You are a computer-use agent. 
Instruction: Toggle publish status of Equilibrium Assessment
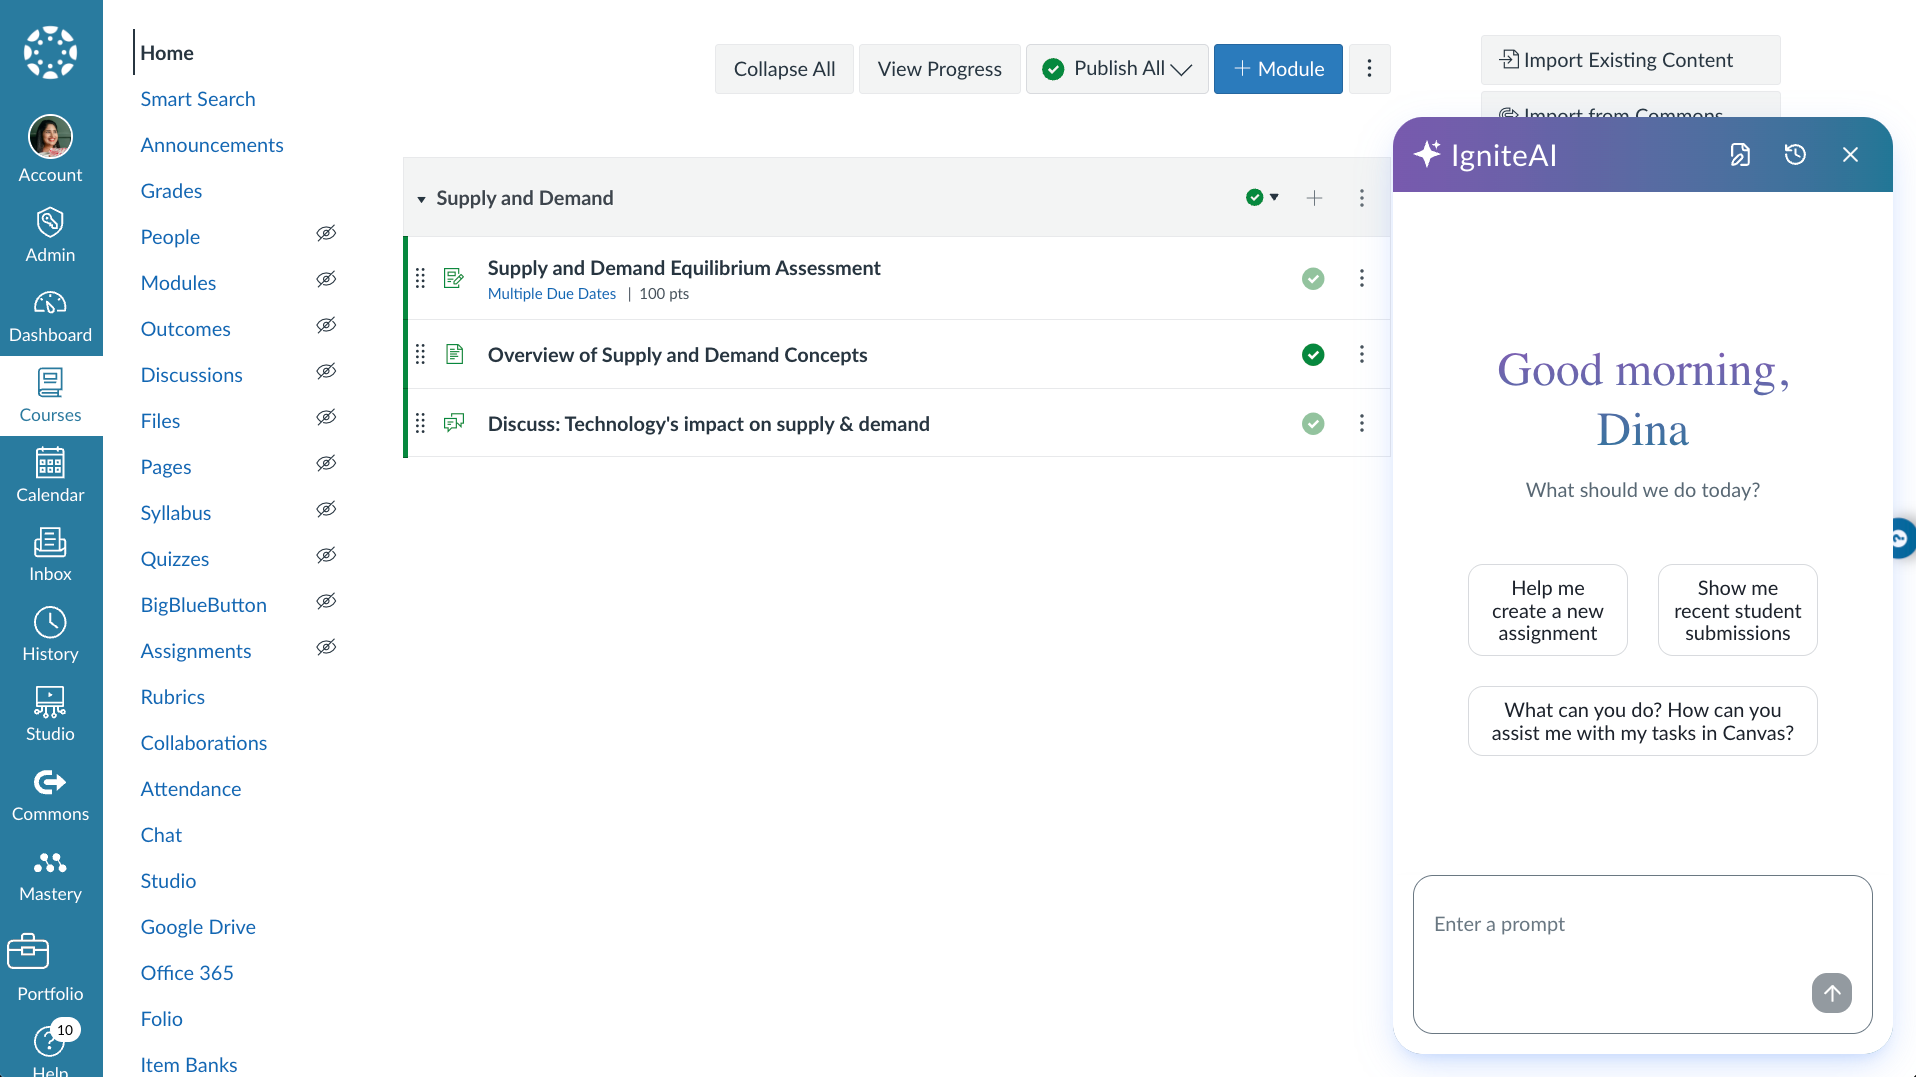[1313, 279]
